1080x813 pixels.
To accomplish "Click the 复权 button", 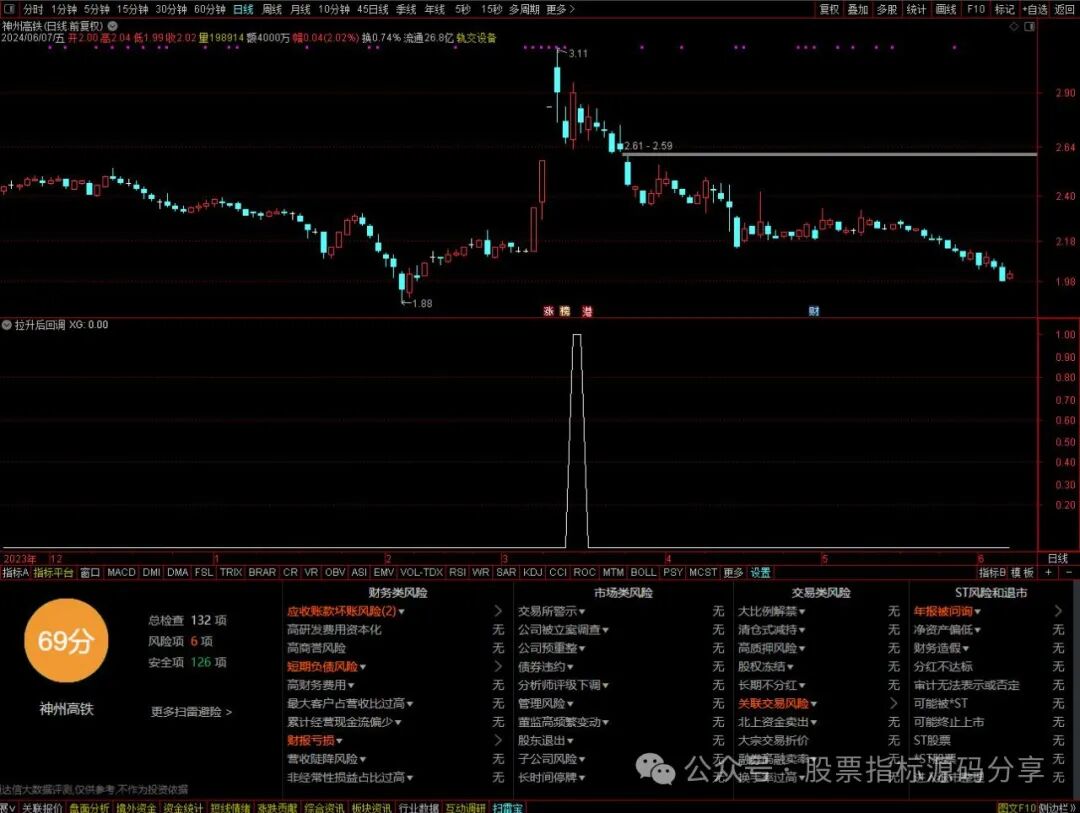I will [x=829, y=9].
